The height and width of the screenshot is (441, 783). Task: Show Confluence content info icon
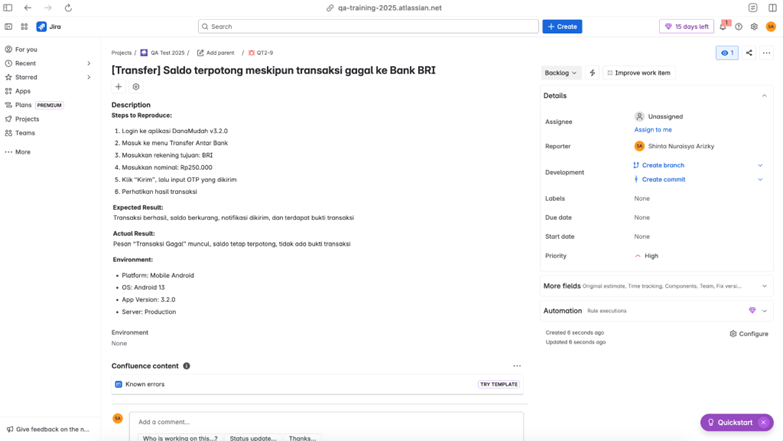click(x=186, y=366)
